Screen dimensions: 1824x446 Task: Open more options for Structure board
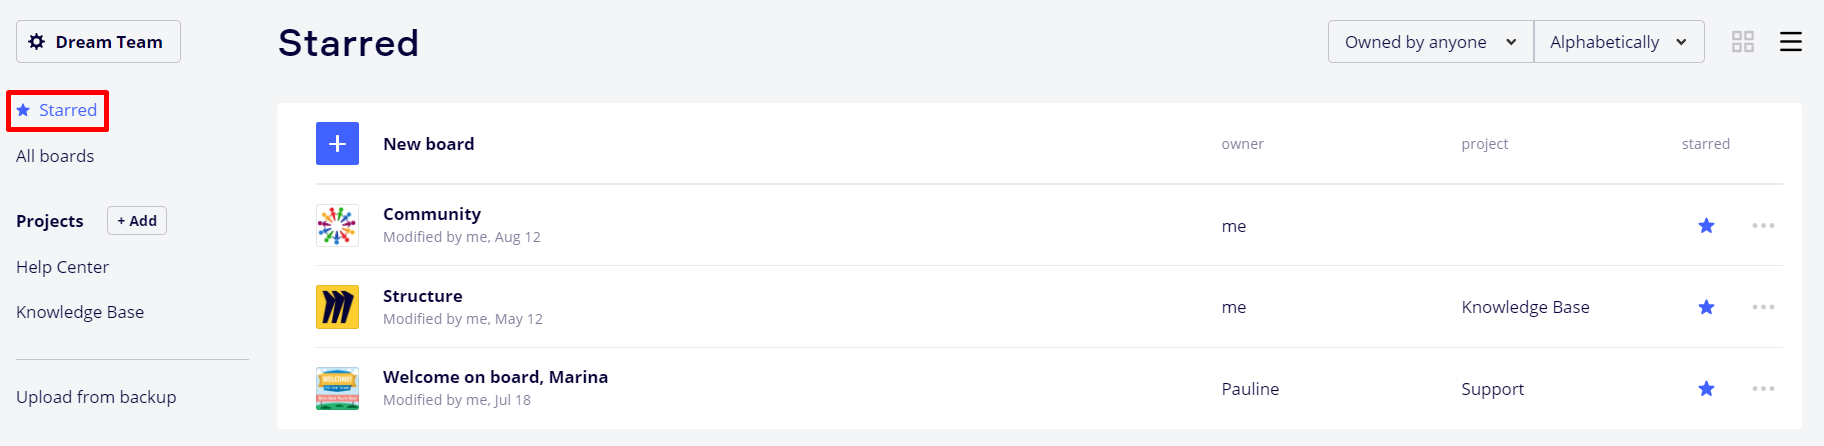pos(1763,307)
